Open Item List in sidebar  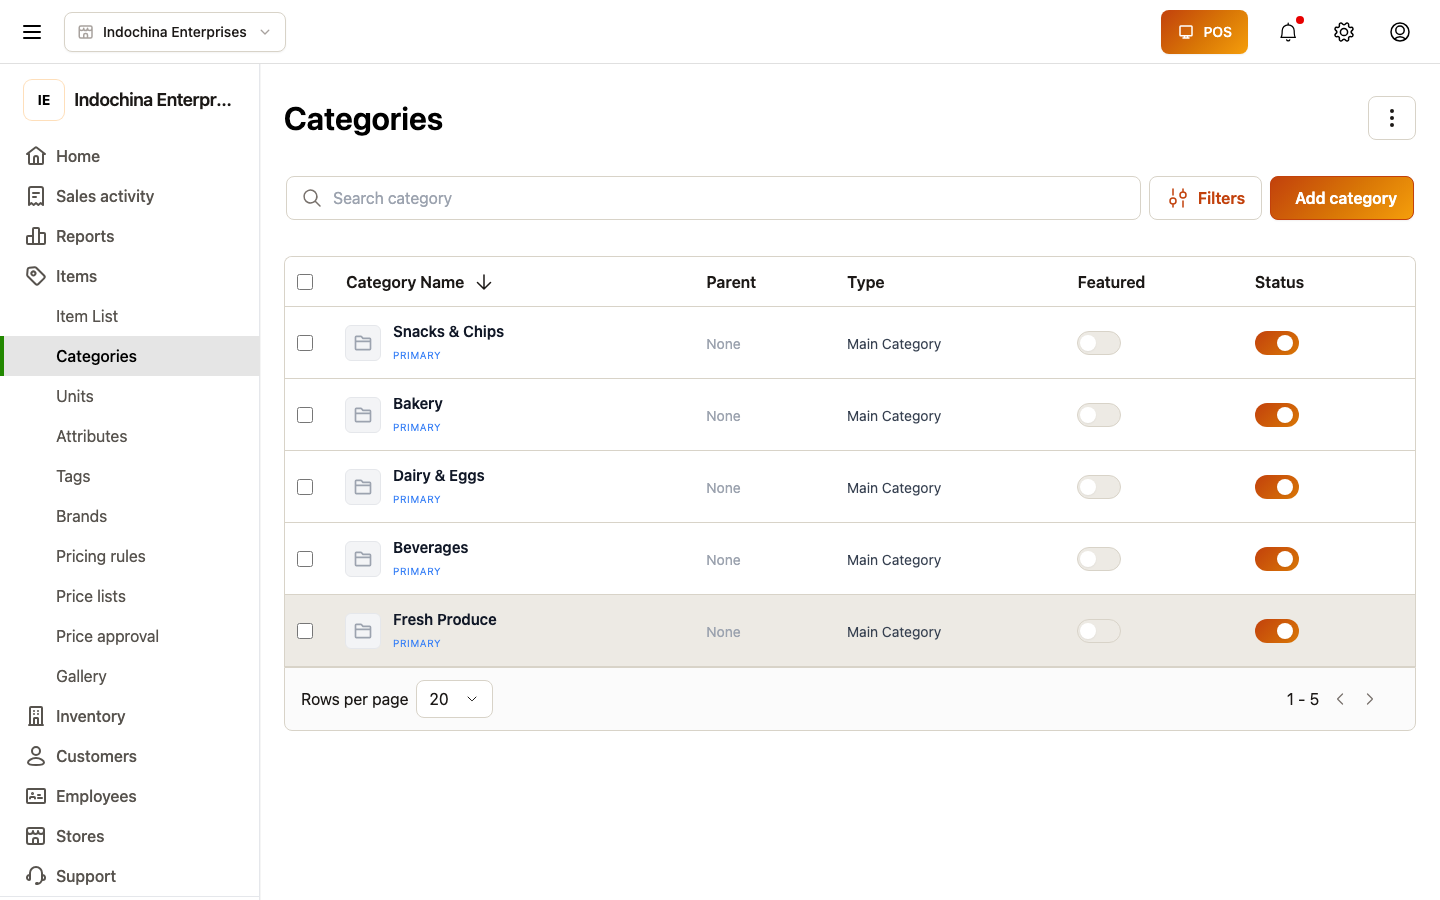[130, 316]
